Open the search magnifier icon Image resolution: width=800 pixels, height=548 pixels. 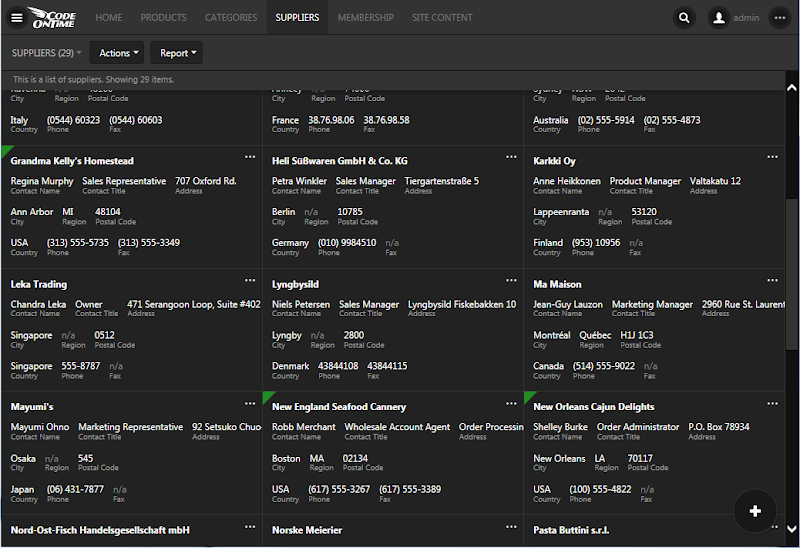[684, 18]
